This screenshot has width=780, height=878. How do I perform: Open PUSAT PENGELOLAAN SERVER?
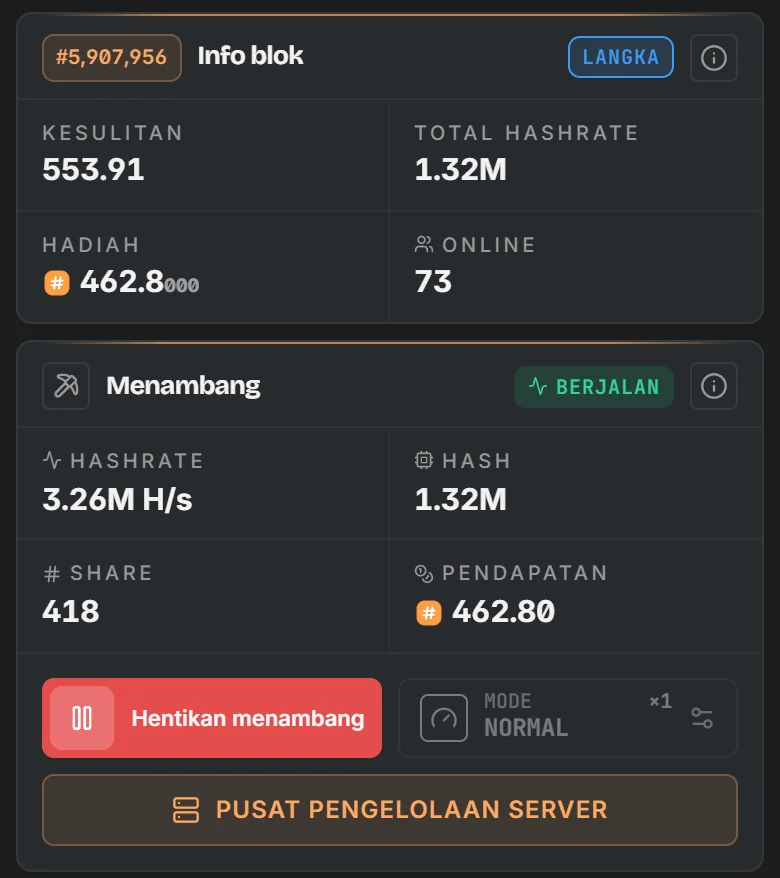click(x=390, y=810)
